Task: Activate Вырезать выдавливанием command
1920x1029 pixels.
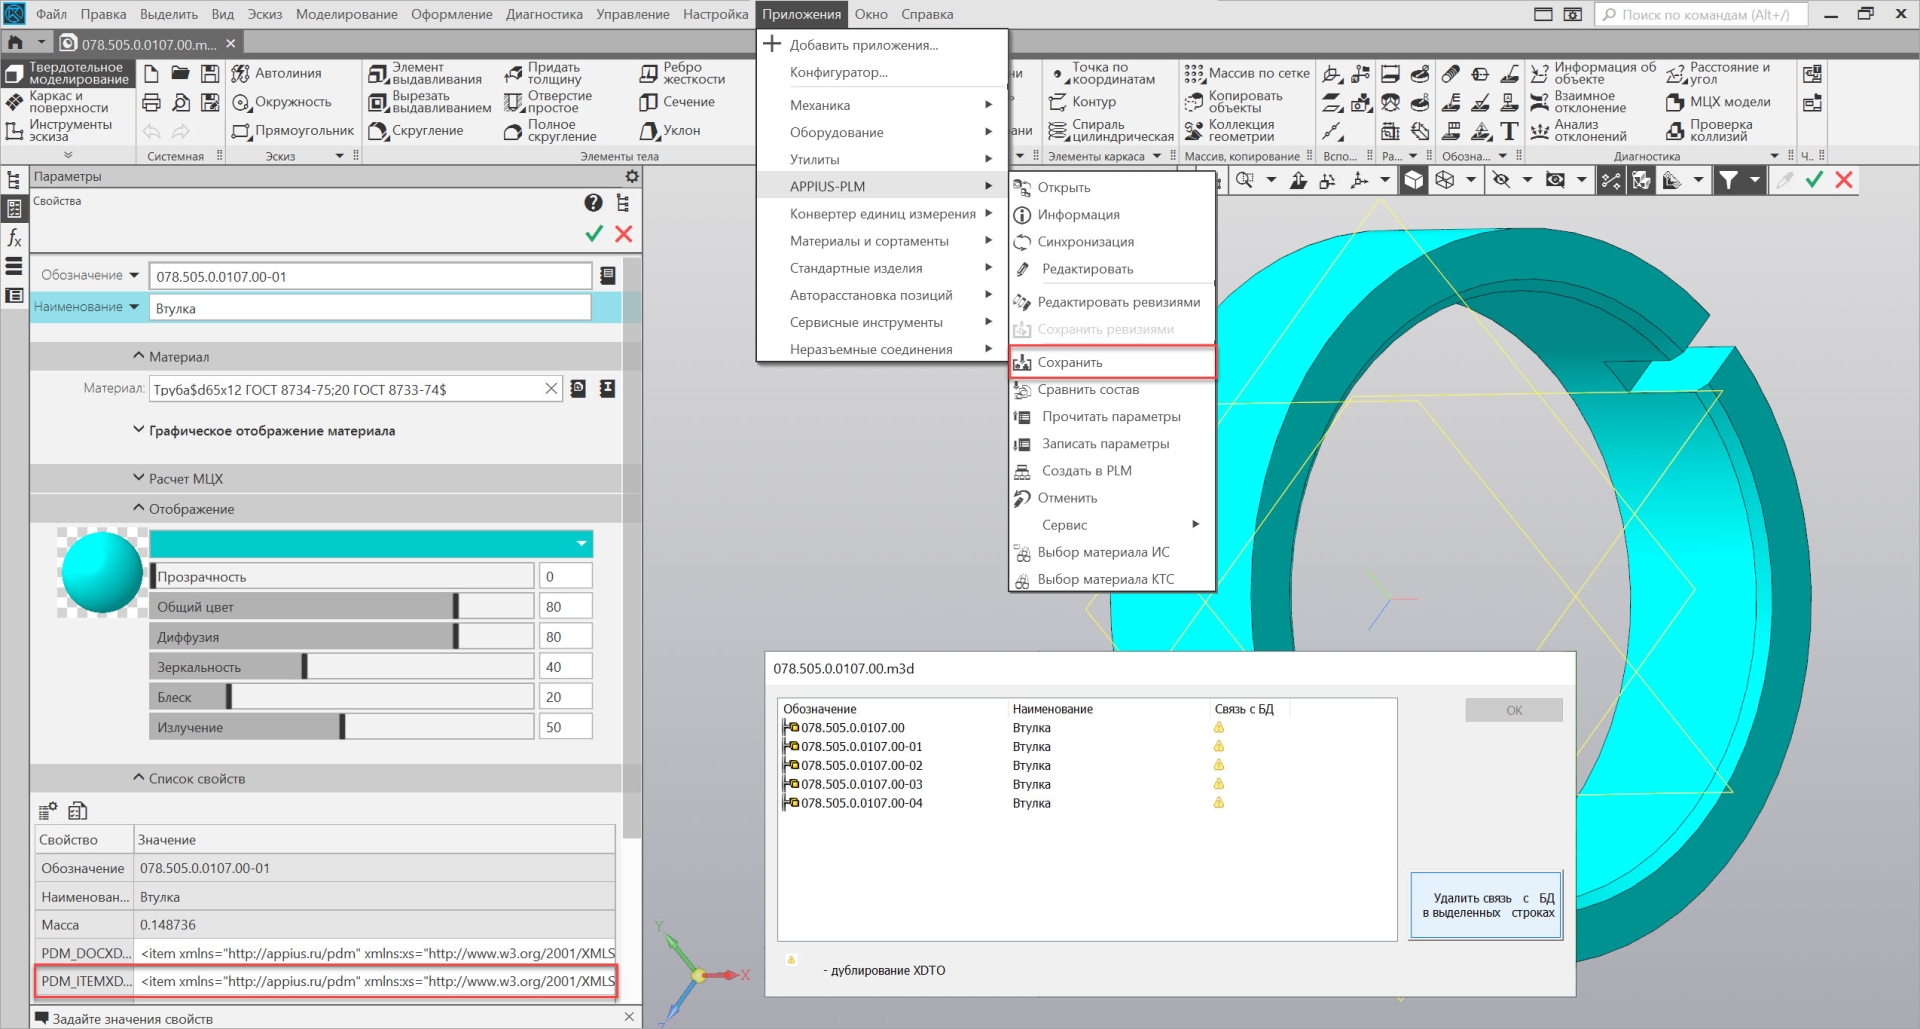Action: [x=430, y=102]
